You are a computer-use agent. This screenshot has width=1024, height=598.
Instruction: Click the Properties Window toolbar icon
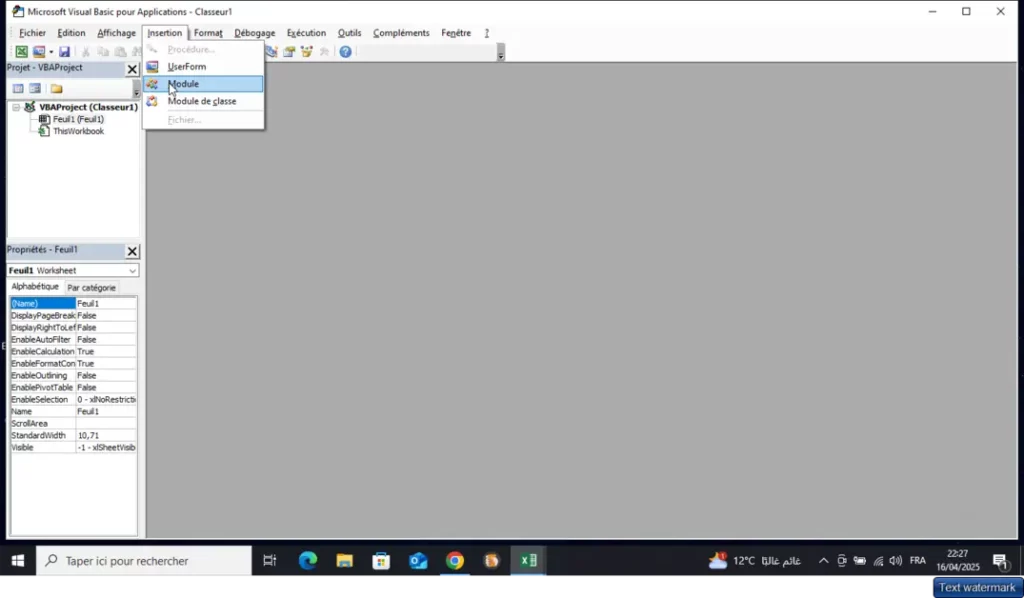(x=289, y=51)
